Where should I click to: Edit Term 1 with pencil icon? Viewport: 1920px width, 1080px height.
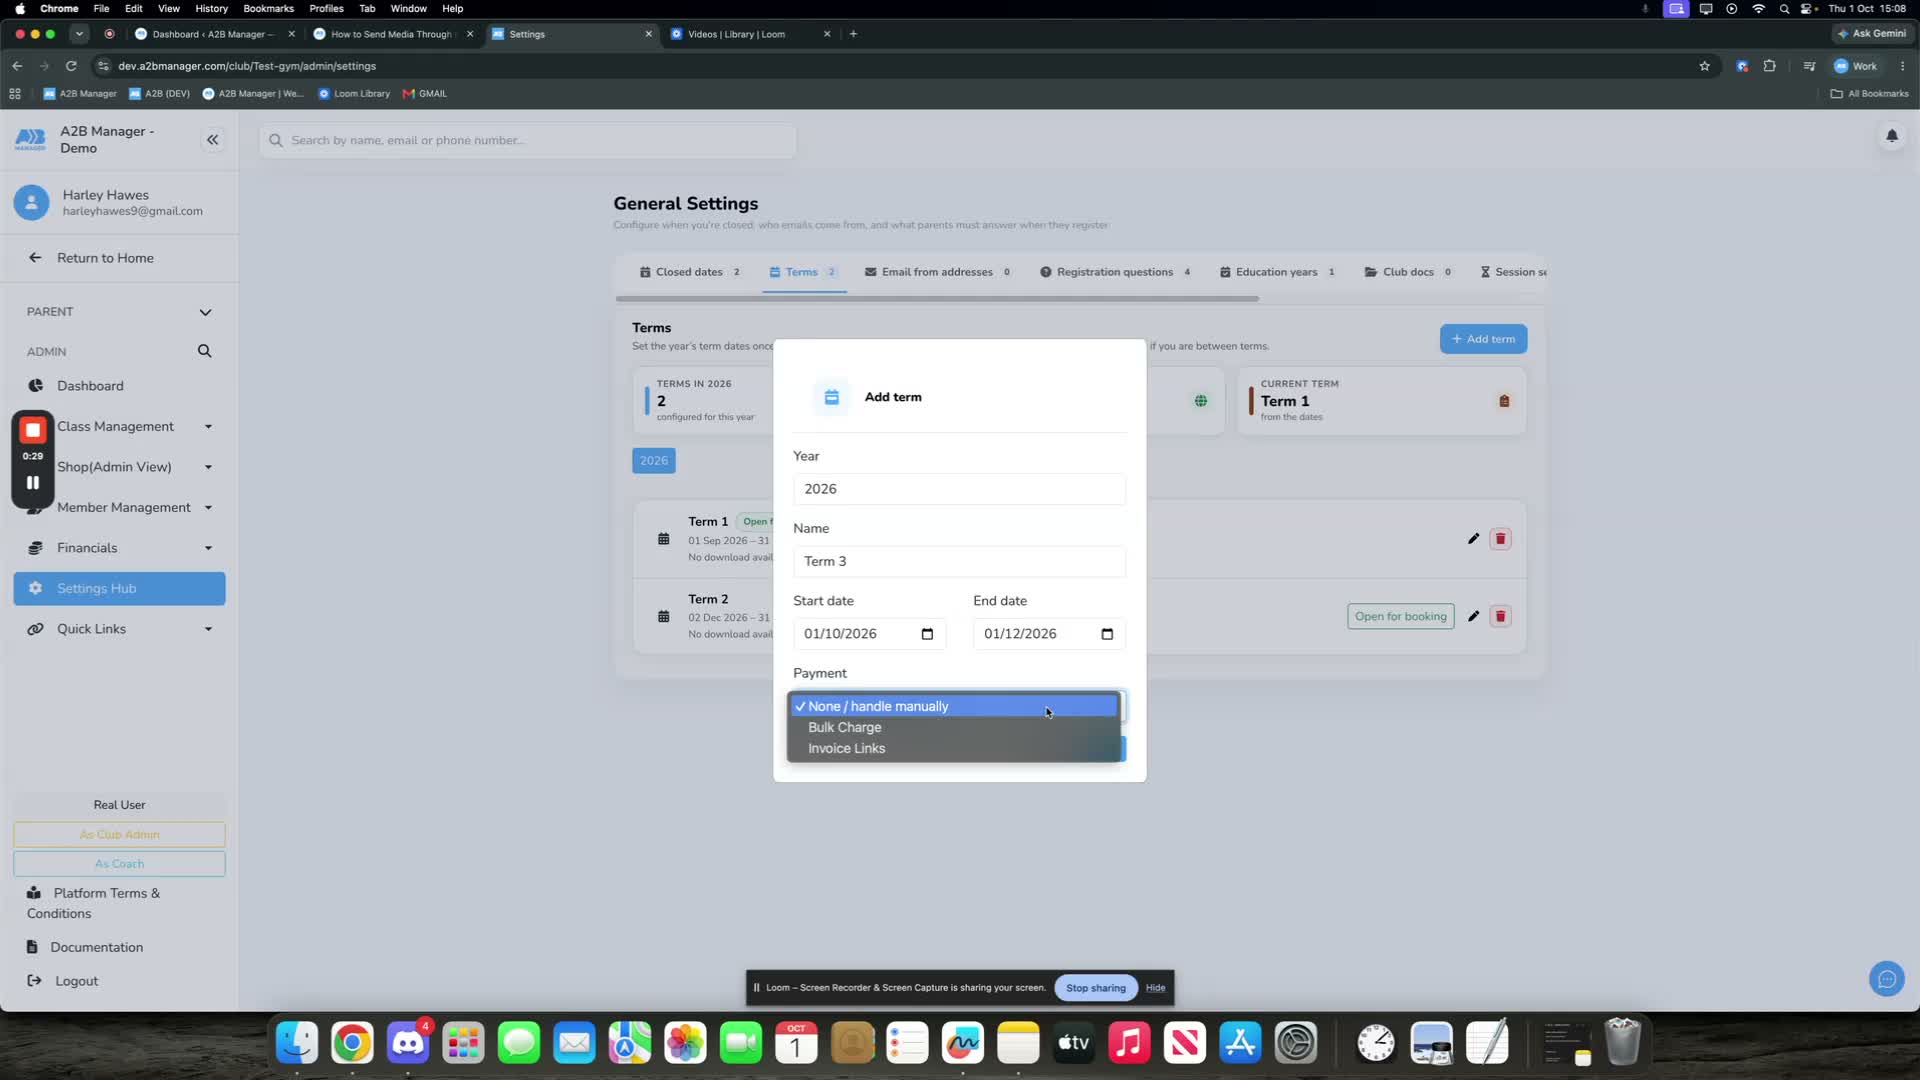[1473, 539]
